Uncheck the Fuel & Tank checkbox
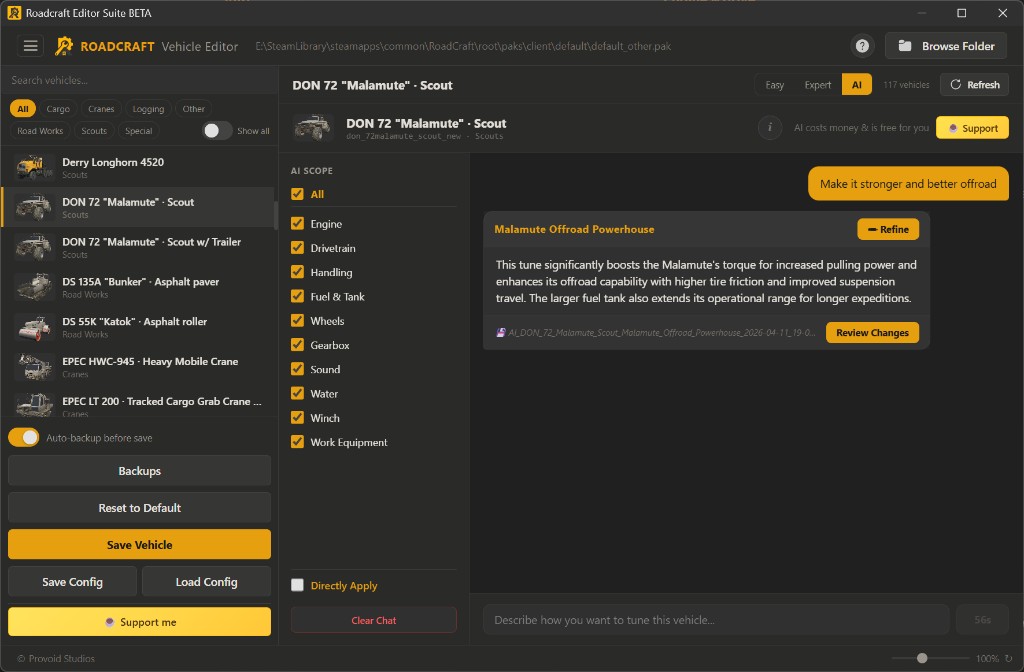This screenshot has width=1024, height=672. [x=297, y=296]
